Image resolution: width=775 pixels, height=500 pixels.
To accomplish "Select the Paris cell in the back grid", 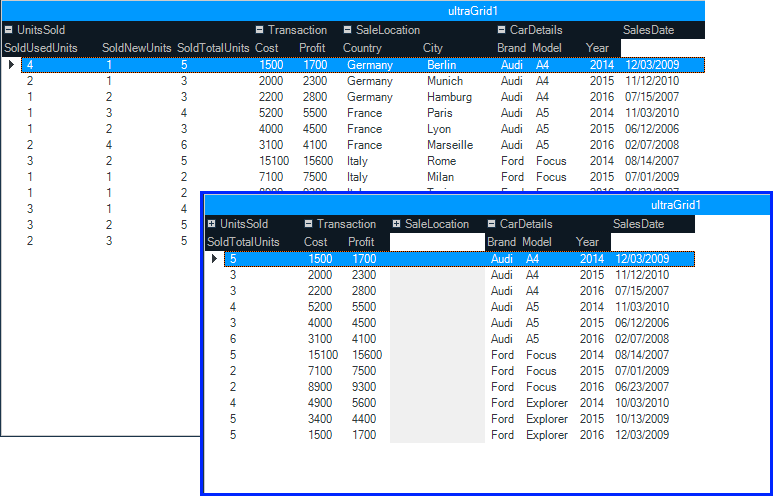I will coord(439,113).
